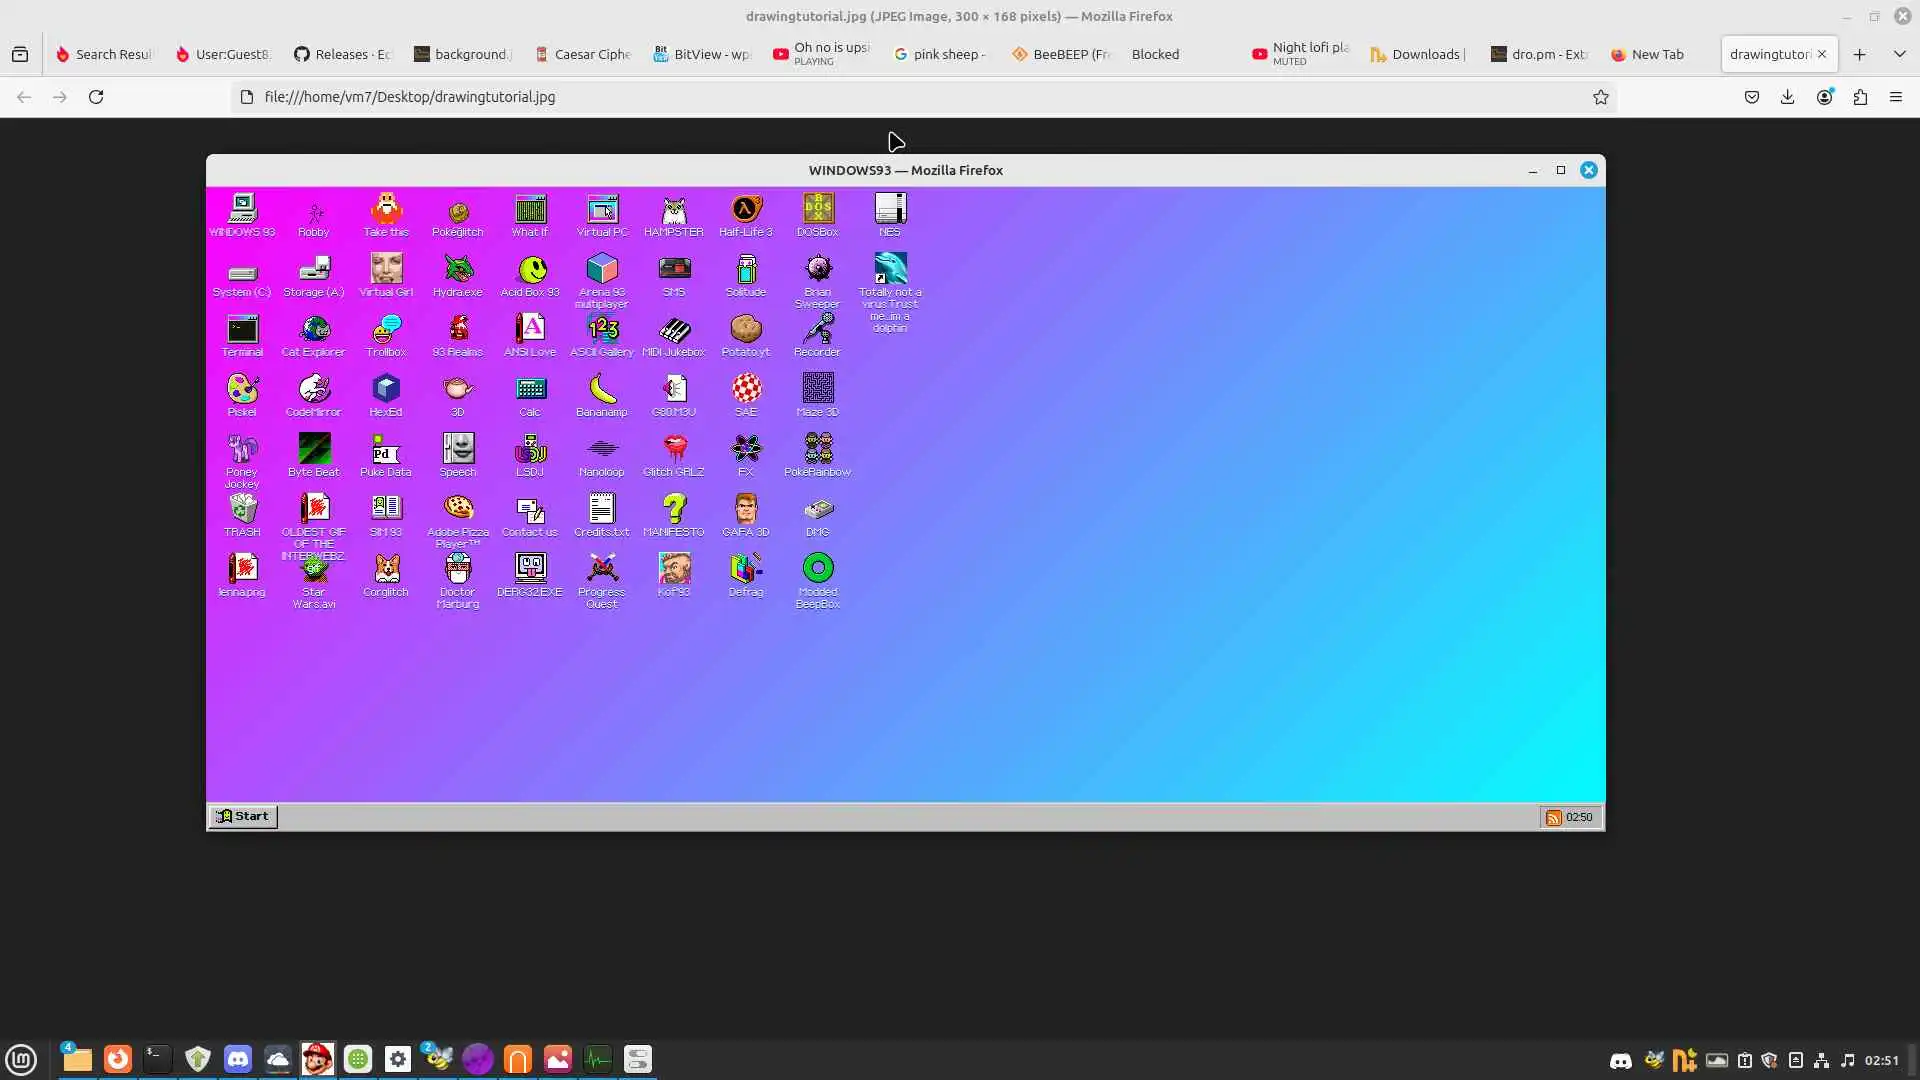
Task: Expand the list all tabs chevron
Action: (1899, 54)
